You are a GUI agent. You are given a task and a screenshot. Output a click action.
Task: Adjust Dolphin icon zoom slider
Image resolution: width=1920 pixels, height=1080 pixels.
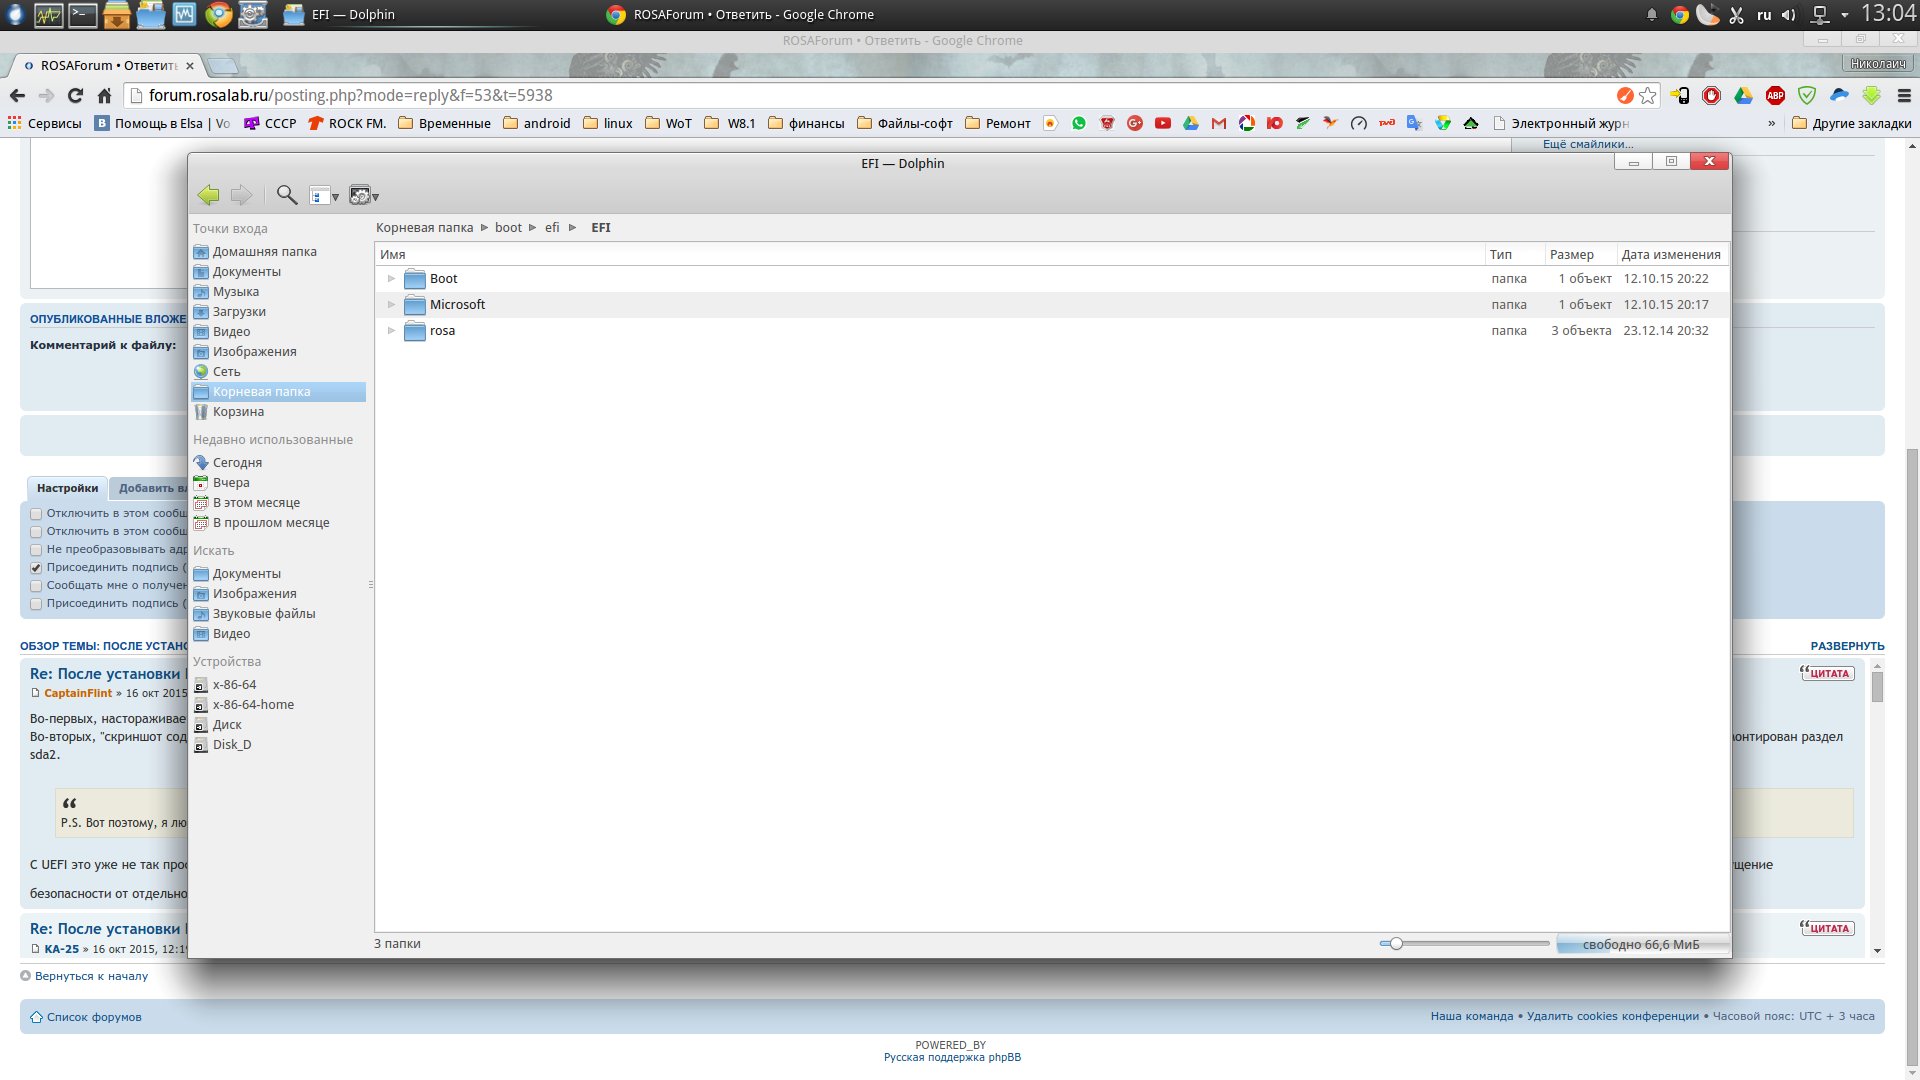1396,944
